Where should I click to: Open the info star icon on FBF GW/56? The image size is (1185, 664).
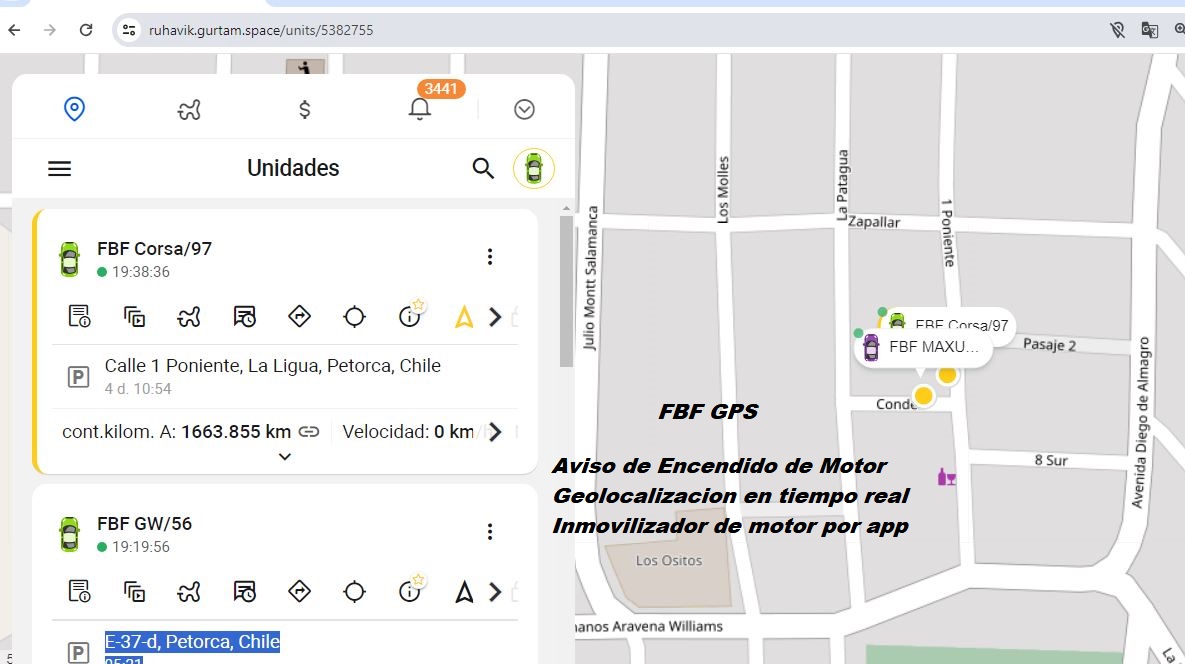pyautogui.click(x=410, y=591)
